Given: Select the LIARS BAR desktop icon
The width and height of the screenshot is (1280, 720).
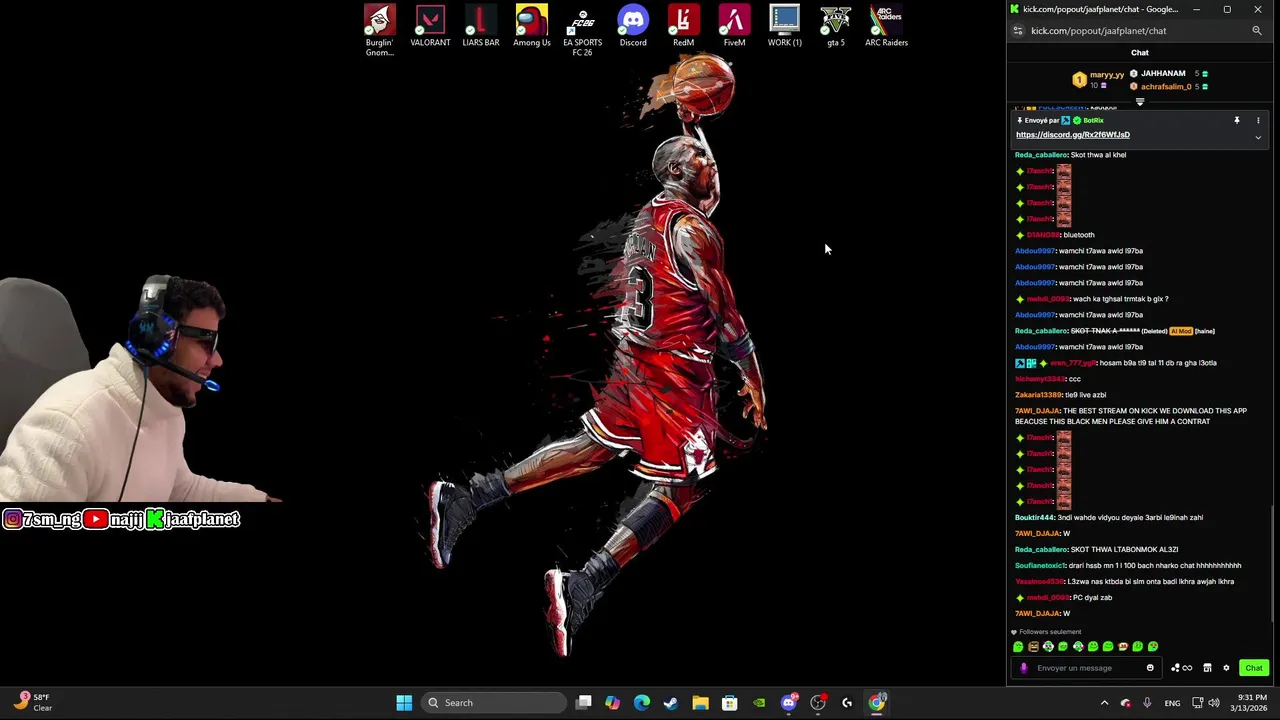Looking at the screenshot, I should (481, 26).
